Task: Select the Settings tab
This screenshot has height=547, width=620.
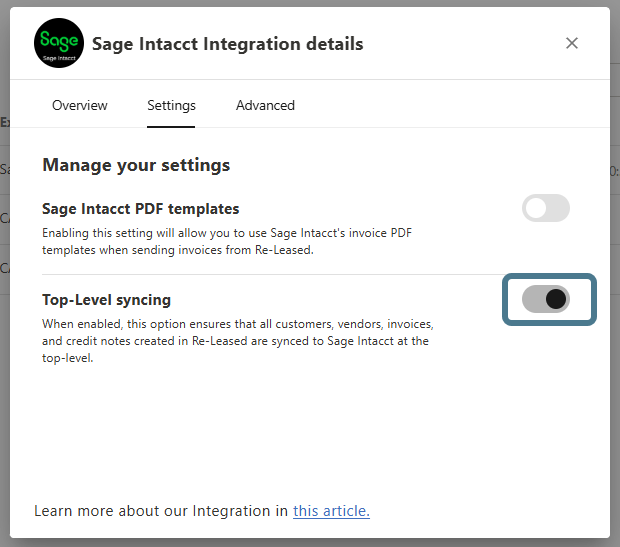Action: (171, 105)
